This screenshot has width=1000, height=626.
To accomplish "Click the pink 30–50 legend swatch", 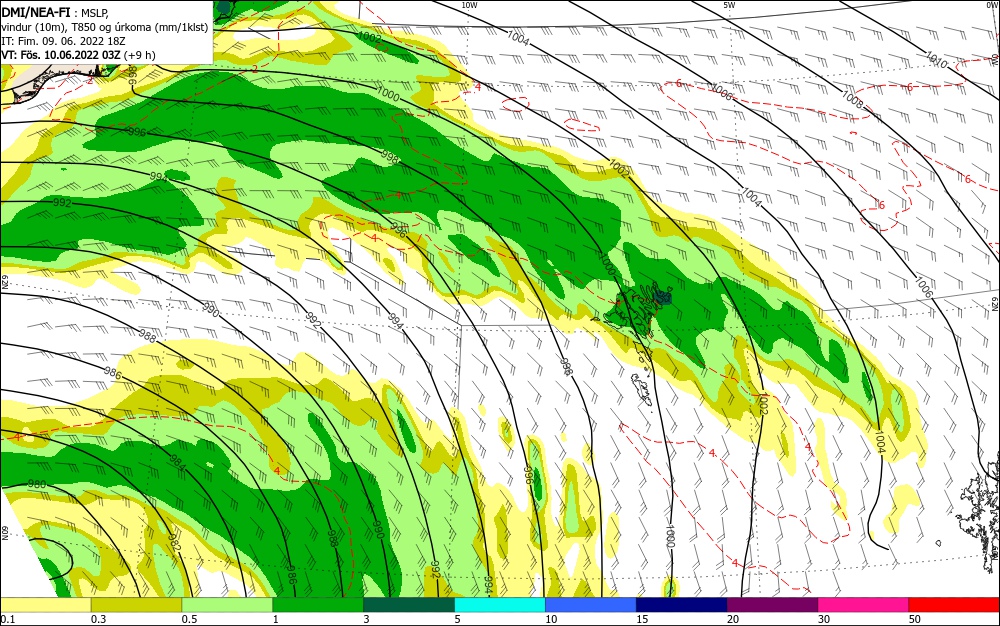I will 864,605.
